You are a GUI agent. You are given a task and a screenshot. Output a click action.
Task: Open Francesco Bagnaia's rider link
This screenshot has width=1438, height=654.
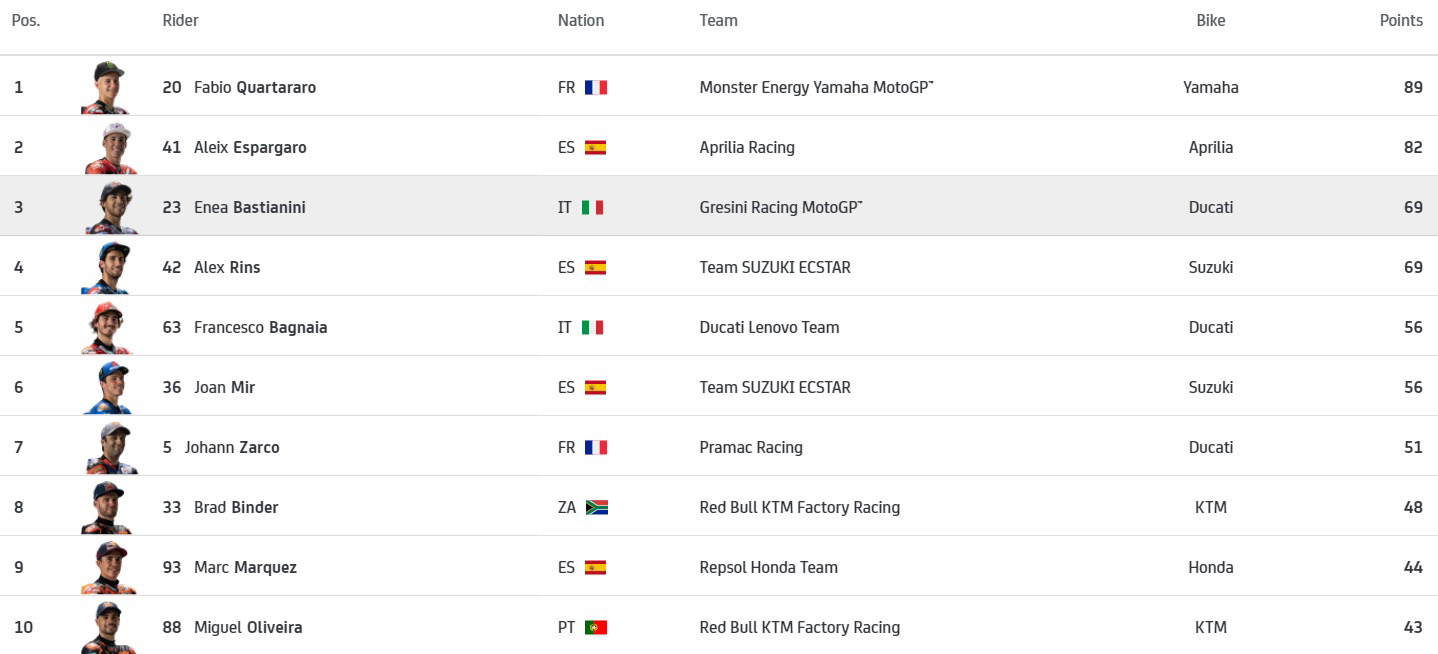[x=260, y=328]
